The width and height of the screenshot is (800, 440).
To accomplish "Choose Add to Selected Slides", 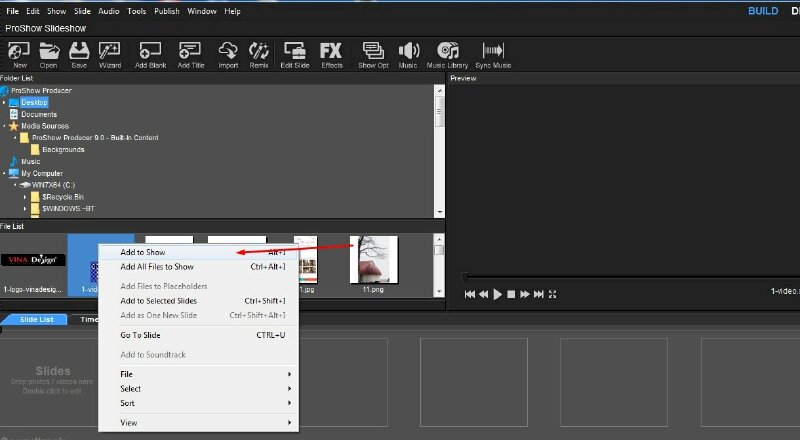I will 198,301.
